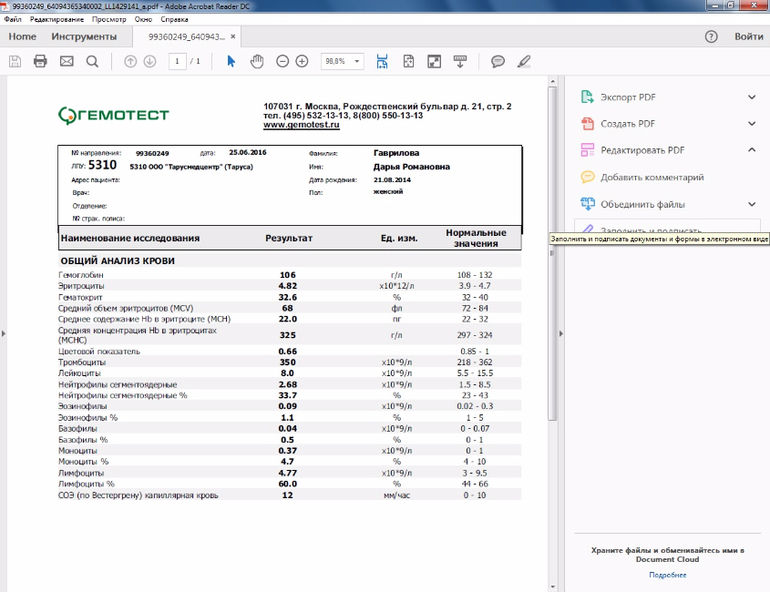
Task: Expand the Экспорт PDF section
Action: (x=752, y=97)
